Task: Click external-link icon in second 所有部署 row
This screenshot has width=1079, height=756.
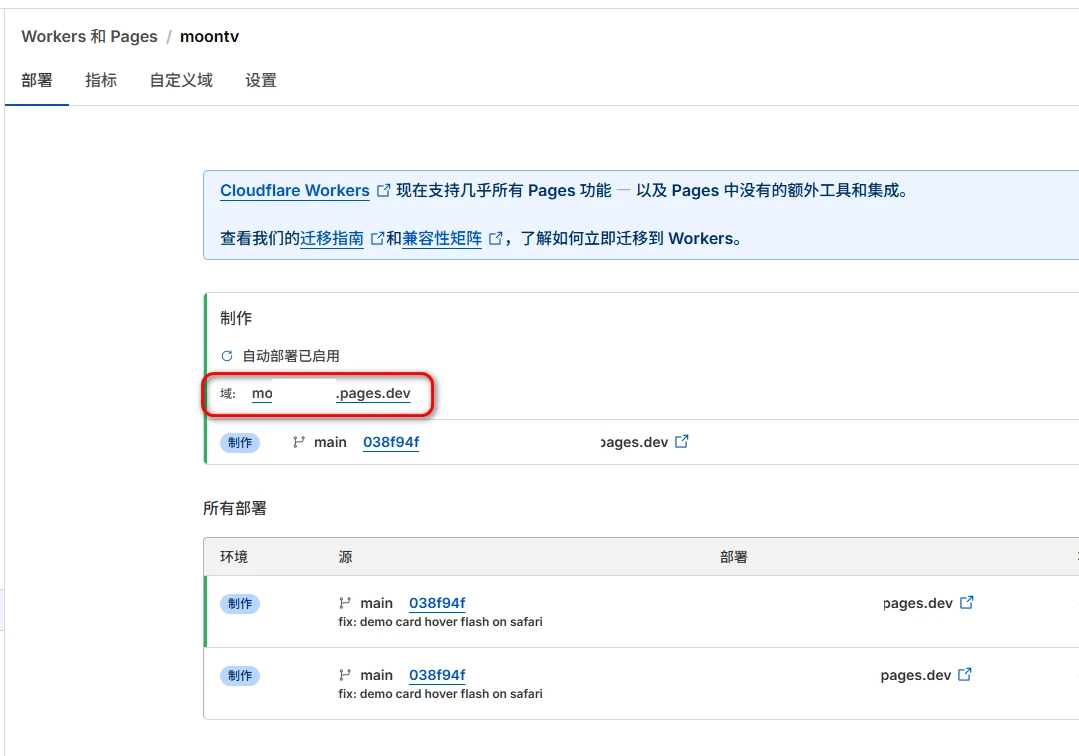Action: (x=965, y=675)
